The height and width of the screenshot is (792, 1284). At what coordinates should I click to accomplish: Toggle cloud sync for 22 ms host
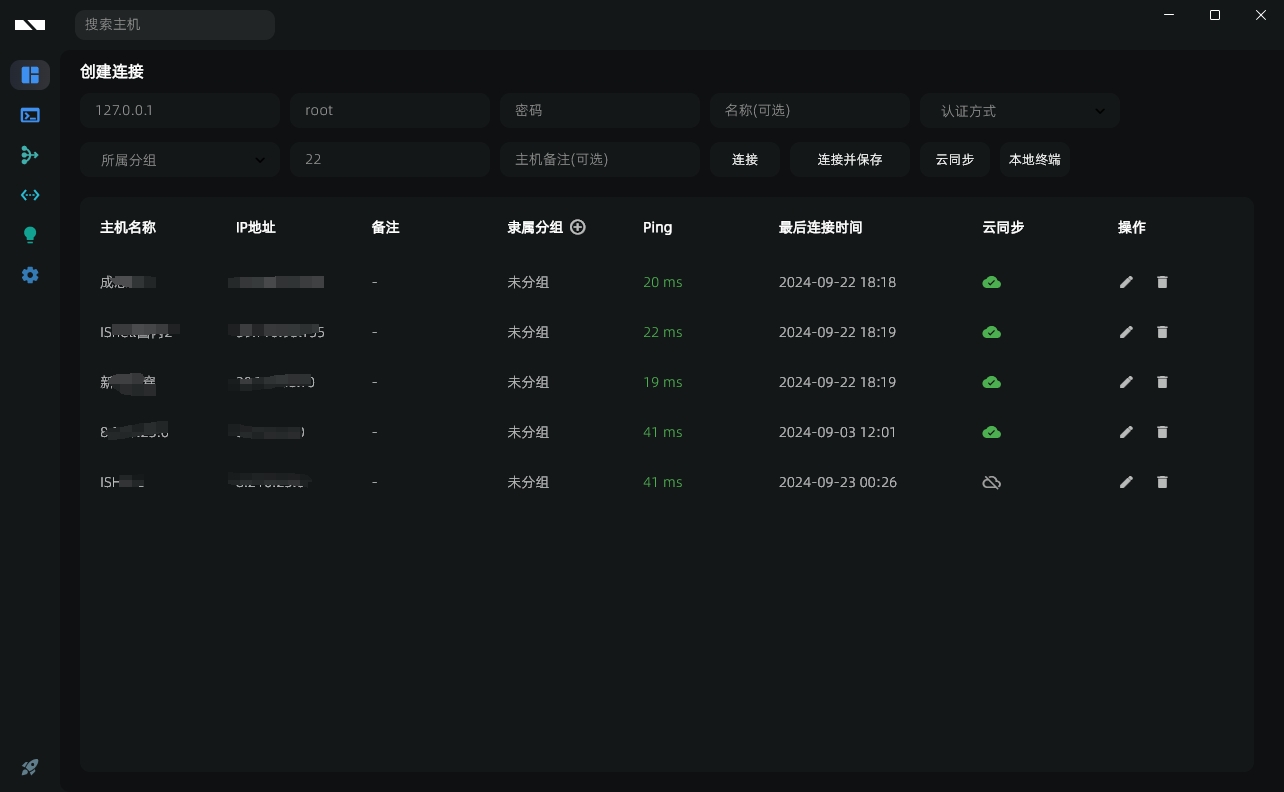point(992,332)
